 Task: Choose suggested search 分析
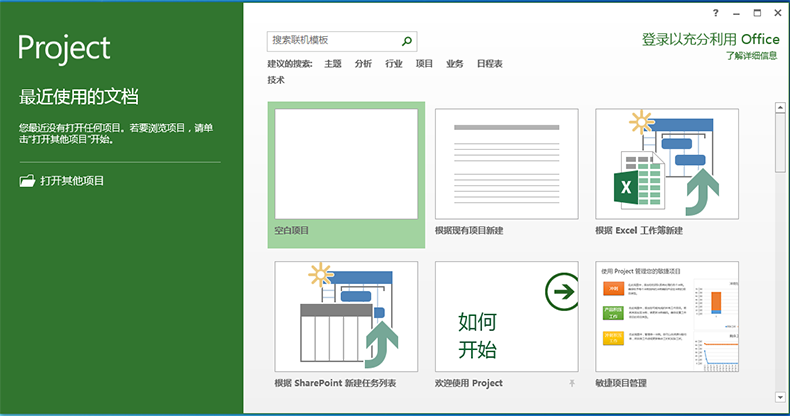coord(363,64)
